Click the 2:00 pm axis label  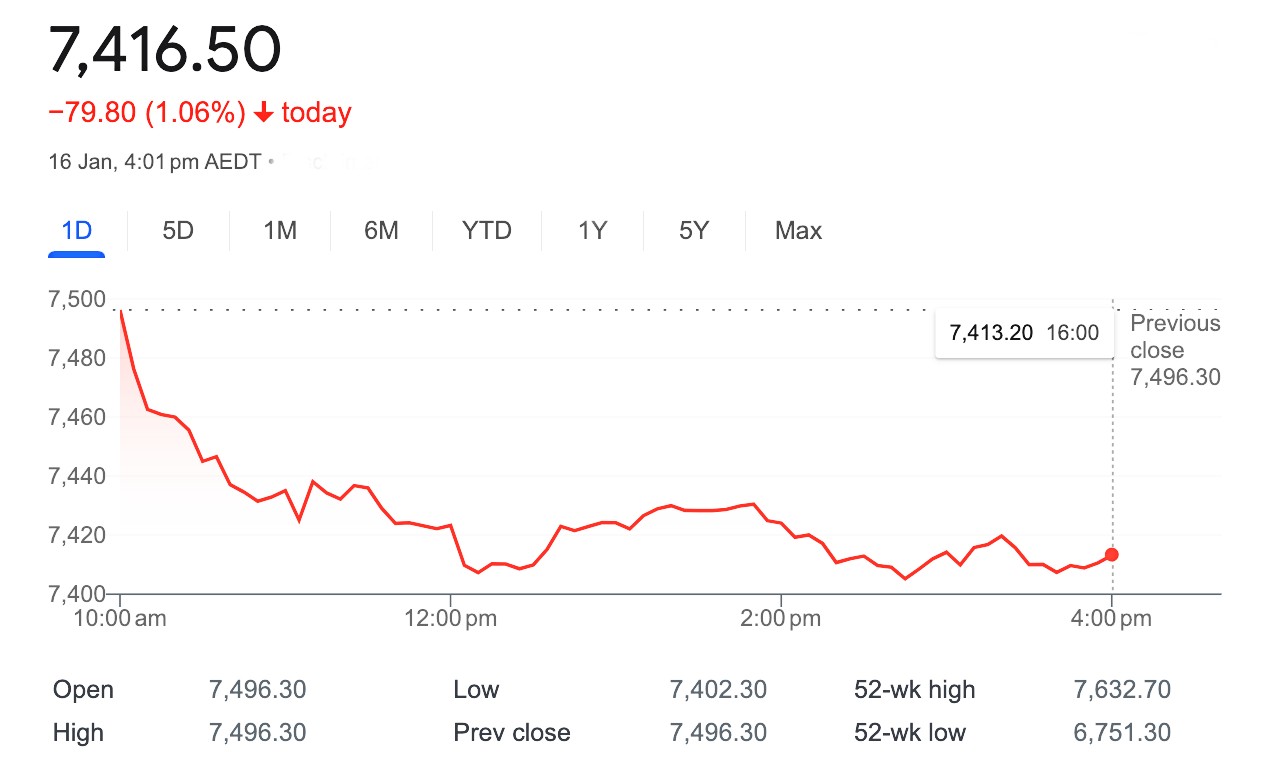click(779, 619)
